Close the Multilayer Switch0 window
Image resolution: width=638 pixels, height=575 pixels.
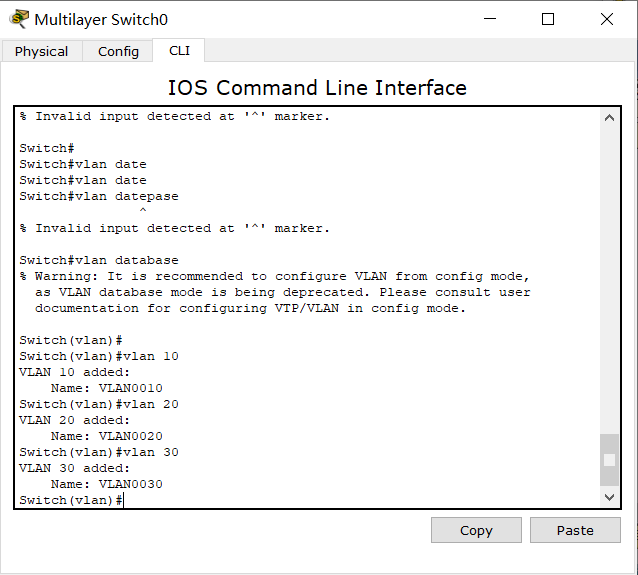tap(607, 19)
